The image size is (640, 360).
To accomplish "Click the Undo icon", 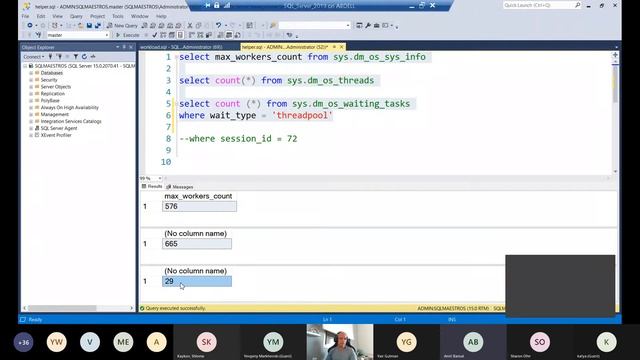I will pos(219,25).
